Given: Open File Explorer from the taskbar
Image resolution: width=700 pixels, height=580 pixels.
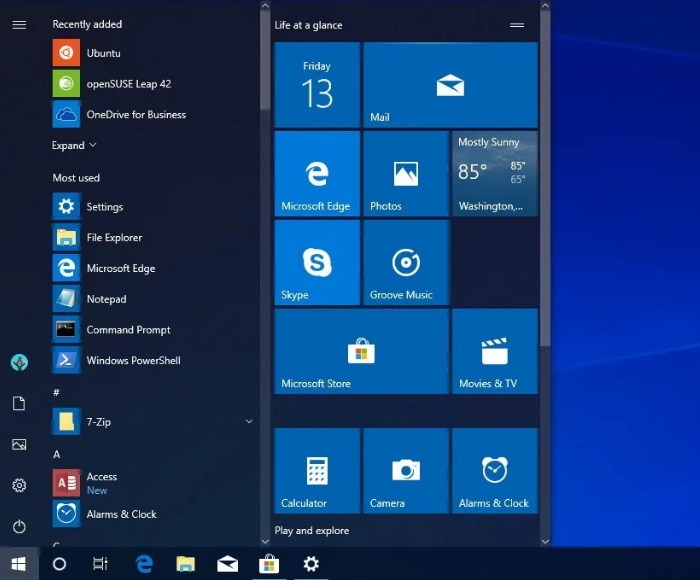Looking at the screenshot, I should click(x=185, y=564).
